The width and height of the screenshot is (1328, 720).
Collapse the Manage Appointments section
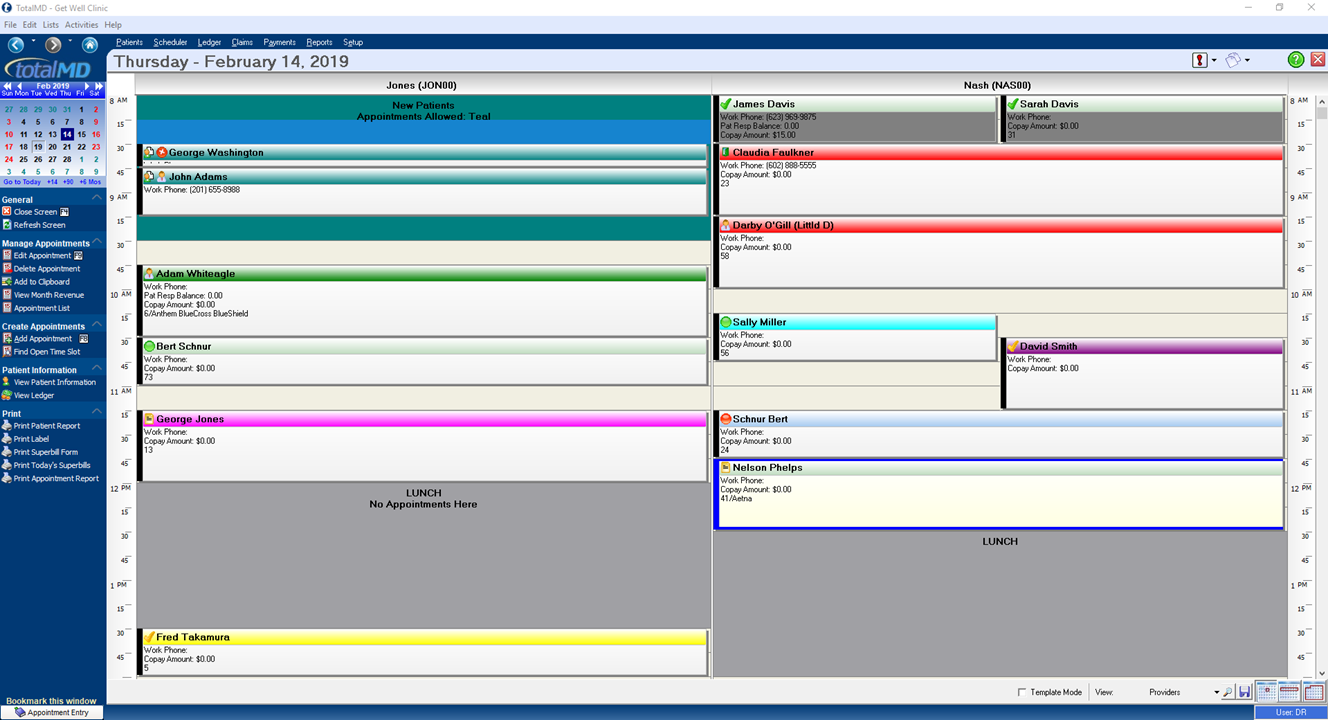(x=97, y=243)
